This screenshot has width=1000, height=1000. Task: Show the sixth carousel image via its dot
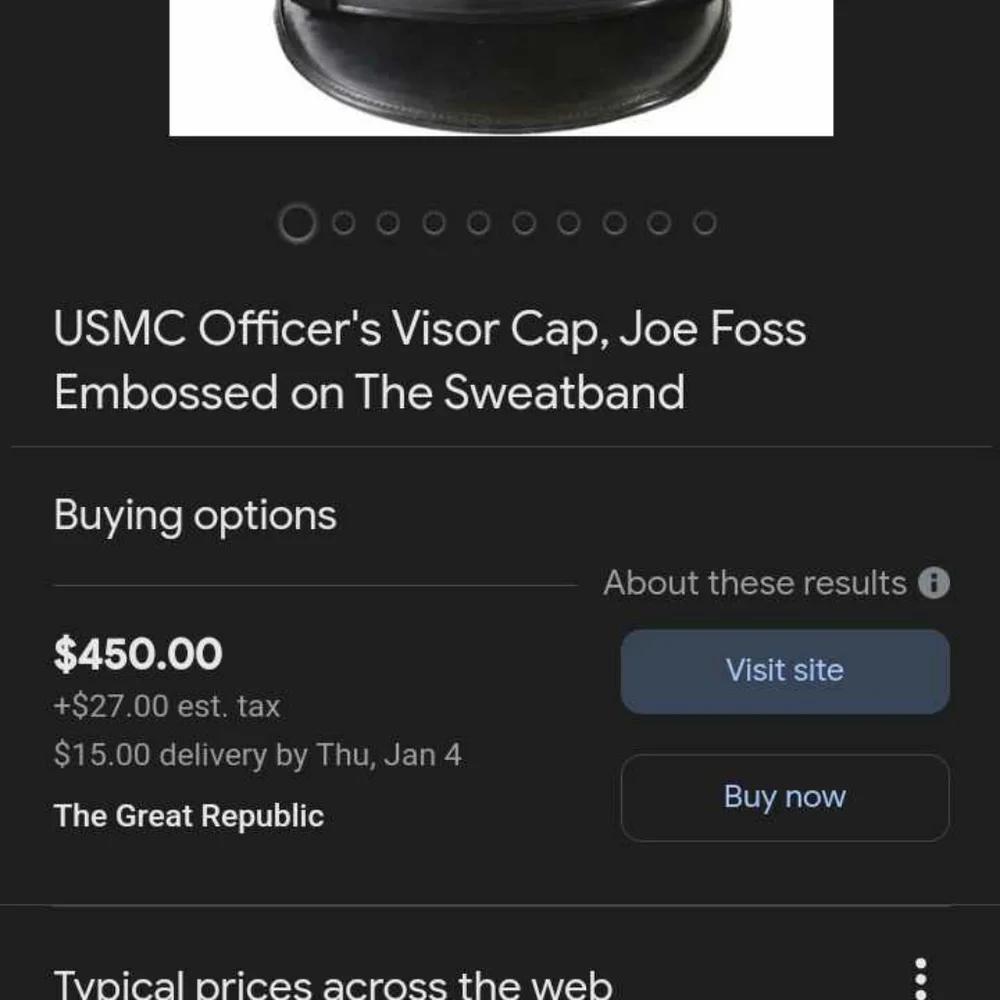coord(524,223)
